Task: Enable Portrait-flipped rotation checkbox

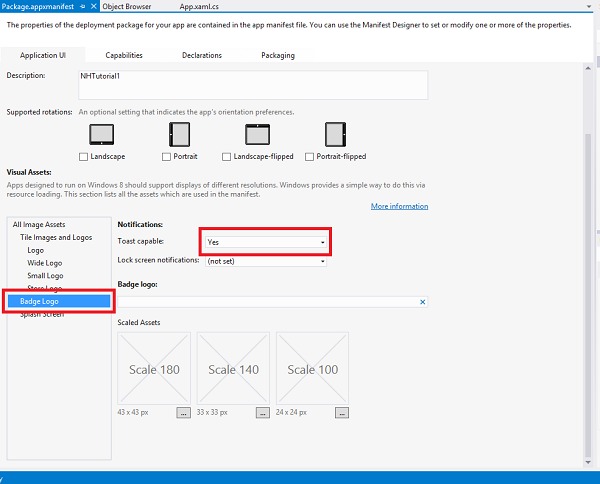Action: [x=309, y=157]
